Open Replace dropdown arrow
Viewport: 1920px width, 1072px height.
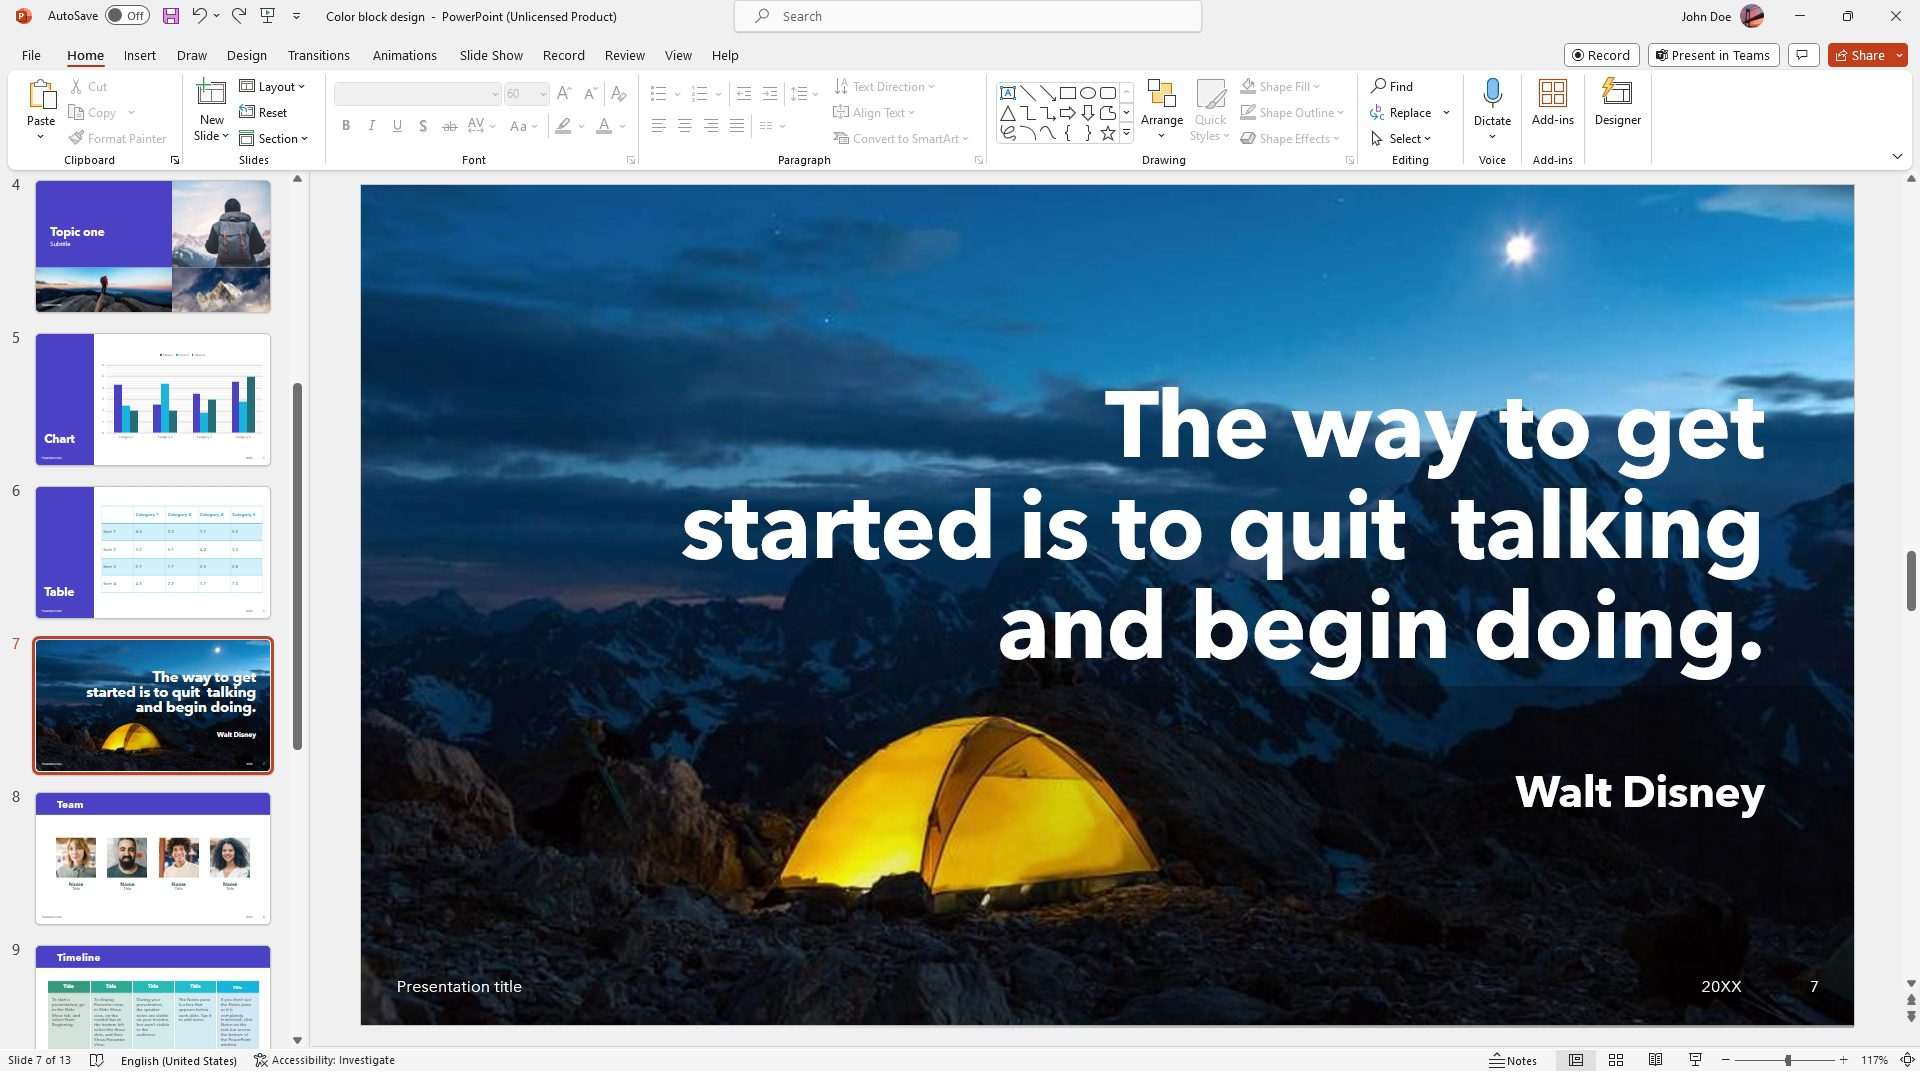tap(1446, 113)
